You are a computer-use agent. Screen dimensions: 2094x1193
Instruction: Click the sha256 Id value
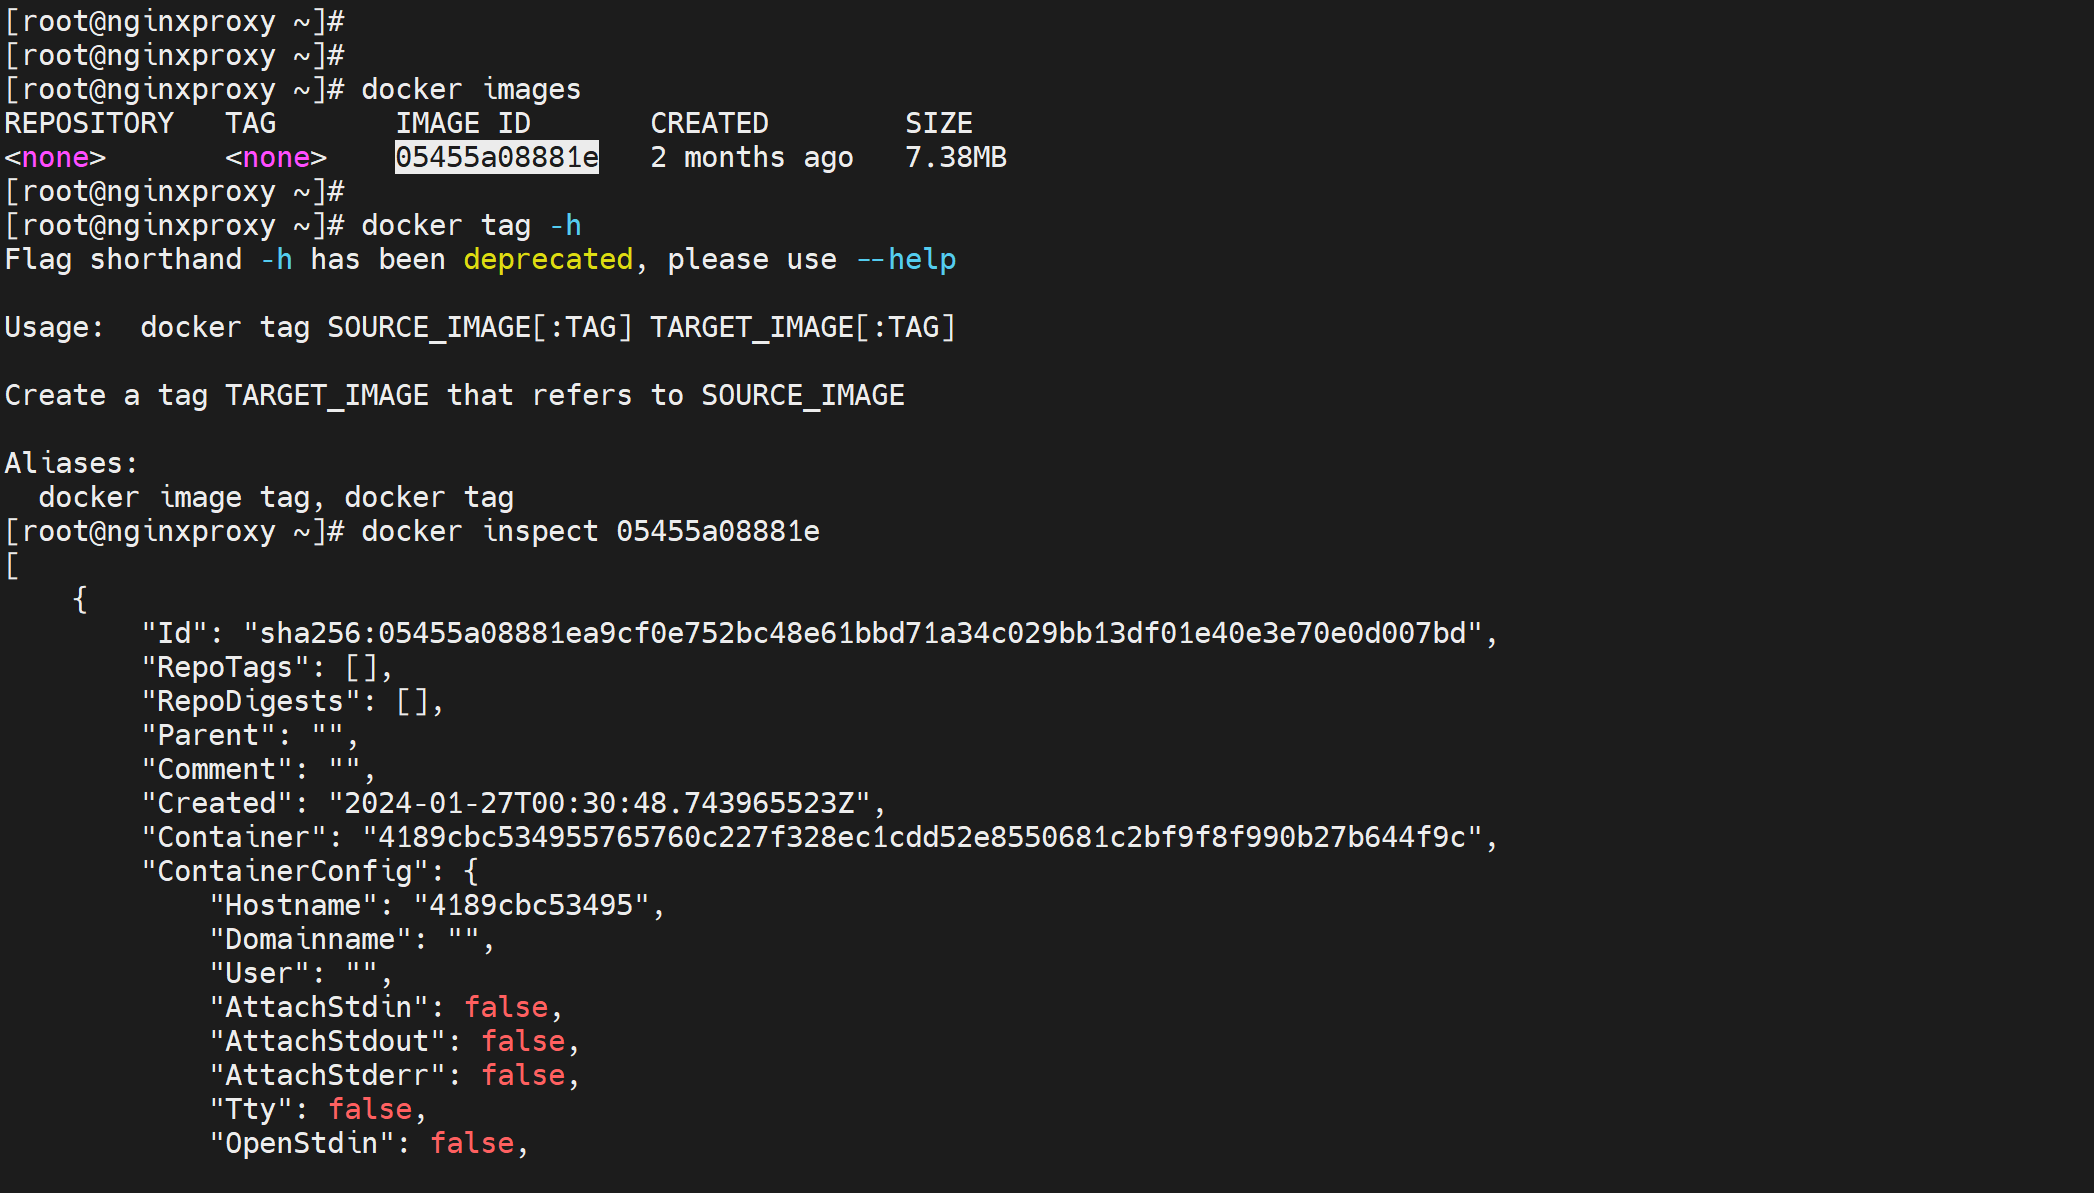coord(863,633)
